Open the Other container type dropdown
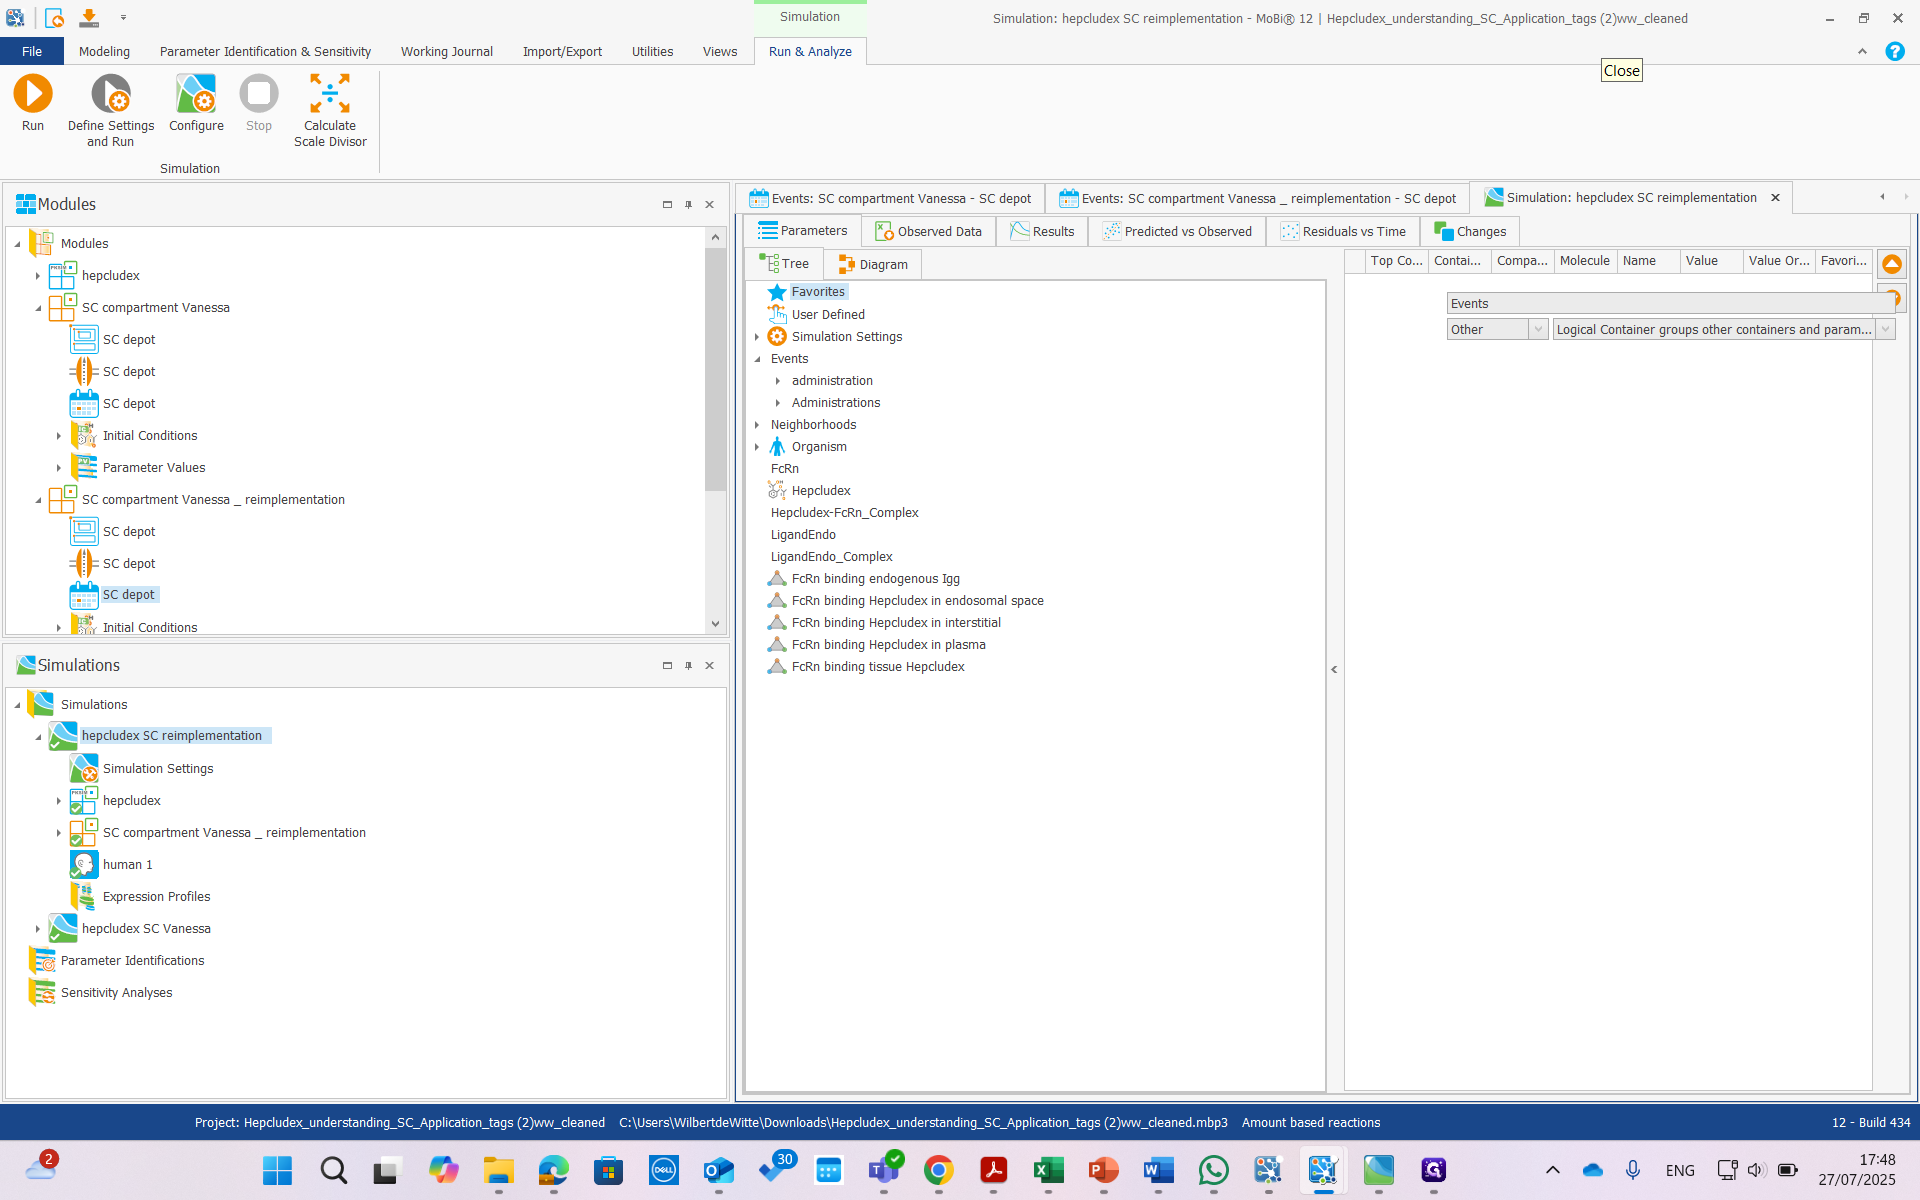Screen dimensions: 1920x1200 (1538, 330)
